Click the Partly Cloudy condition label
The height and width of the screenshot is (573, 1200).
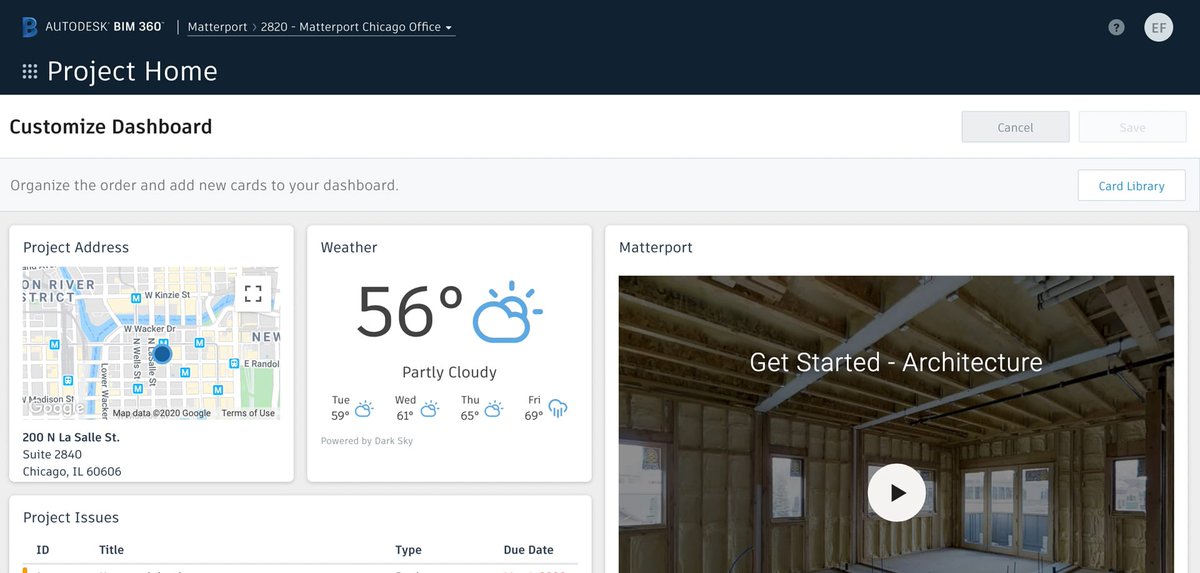click(x=449, y=372)
